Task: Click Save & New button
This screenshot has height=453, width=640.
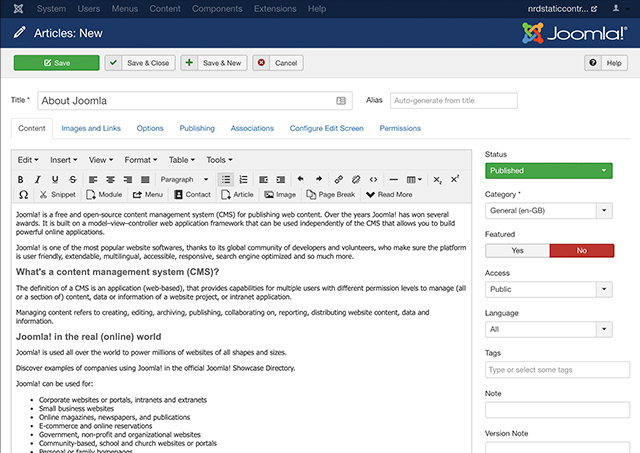Action: 214,63
